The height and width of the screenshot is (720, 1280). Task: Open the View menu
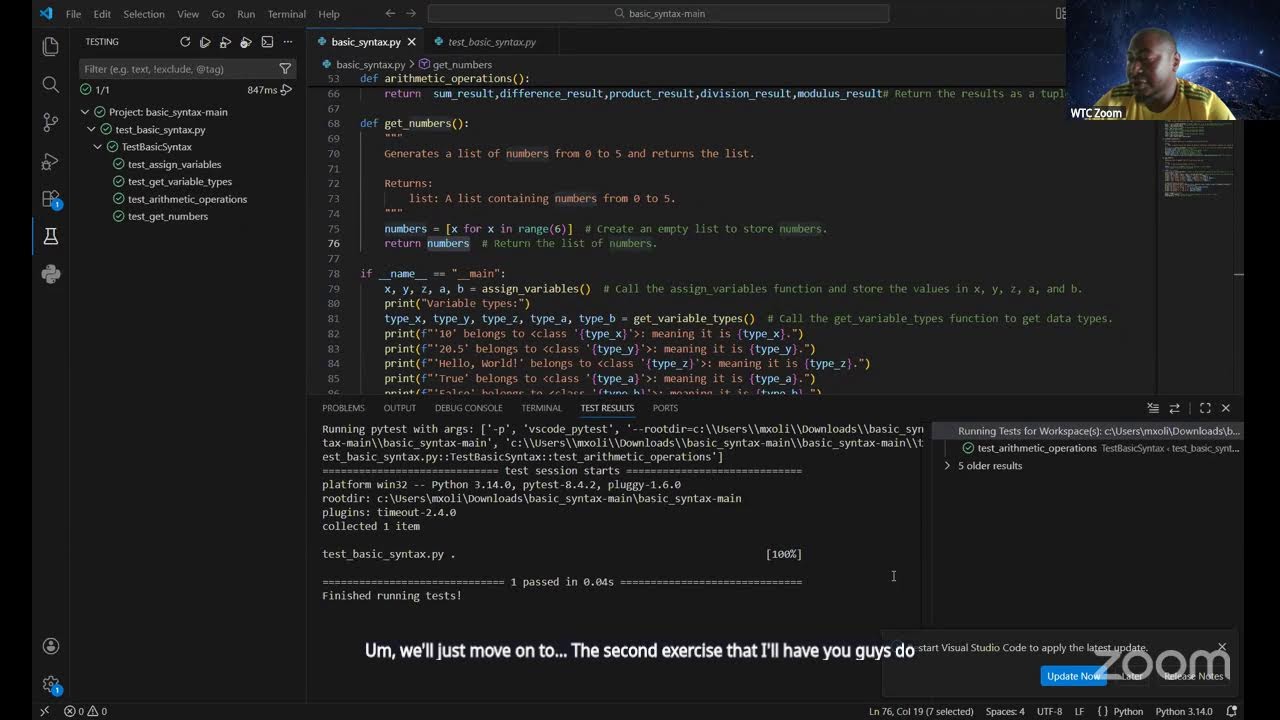coord(188,14)
